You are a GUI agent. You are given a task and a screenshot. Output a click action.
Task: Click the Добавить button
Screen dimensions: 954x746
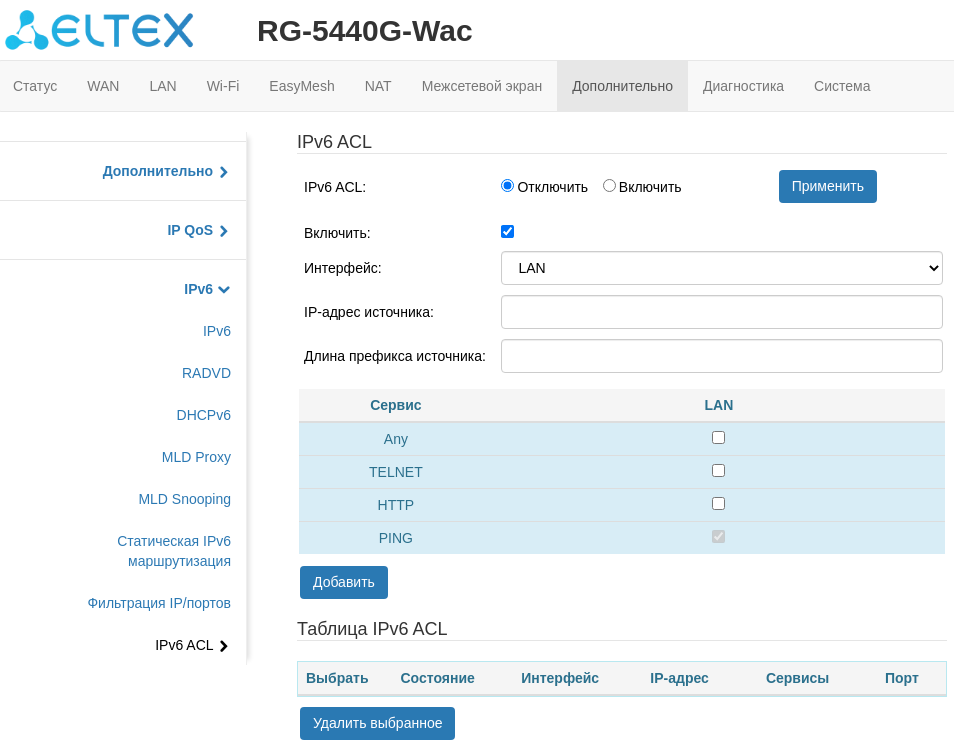[343, 582]
